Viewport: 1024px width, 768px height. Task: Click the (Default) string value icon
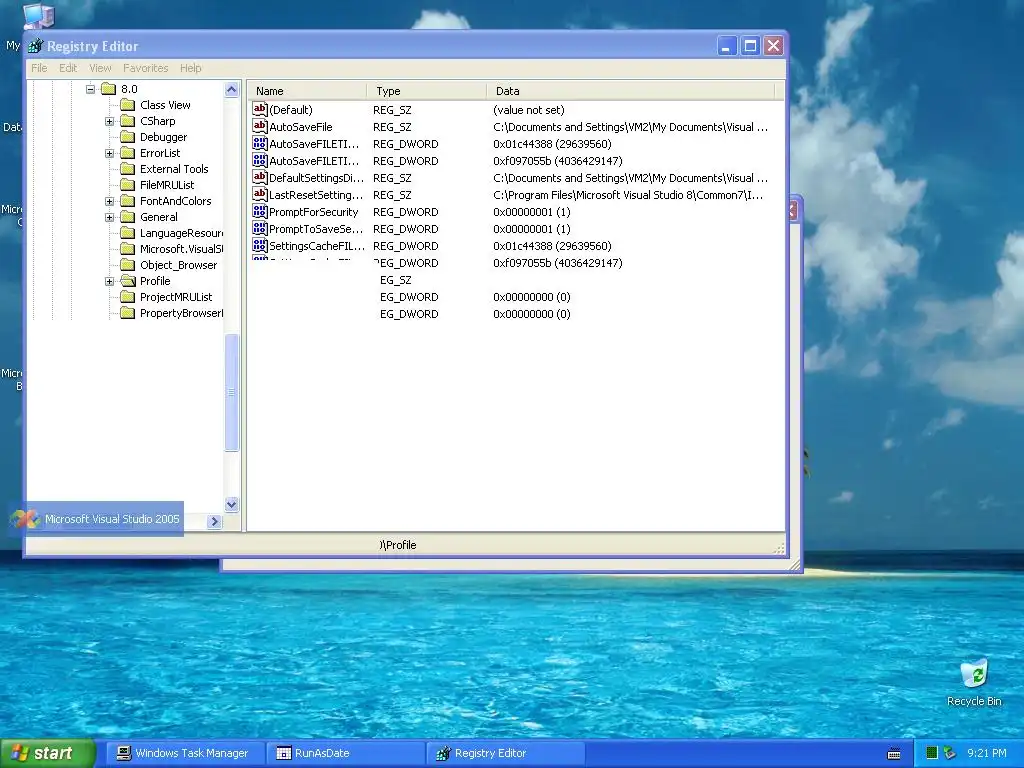[259, 110]
